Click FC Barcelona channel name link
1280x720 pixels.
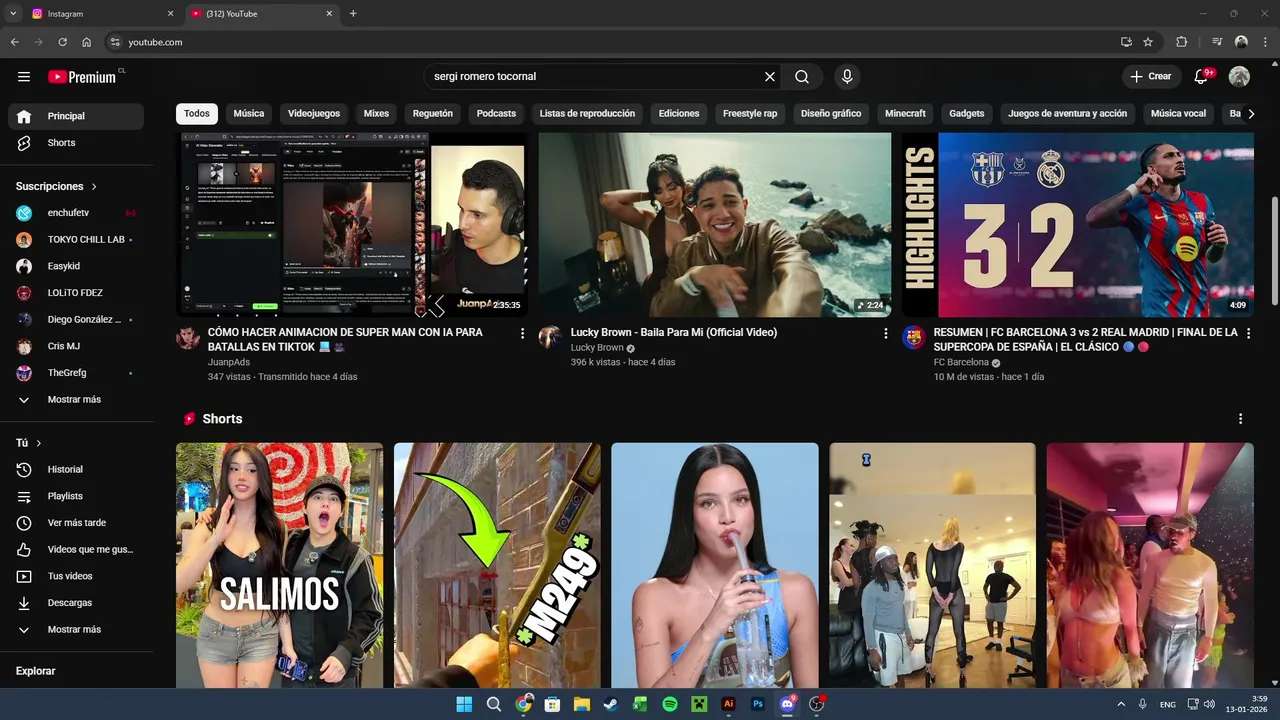[x=961, y=362]
